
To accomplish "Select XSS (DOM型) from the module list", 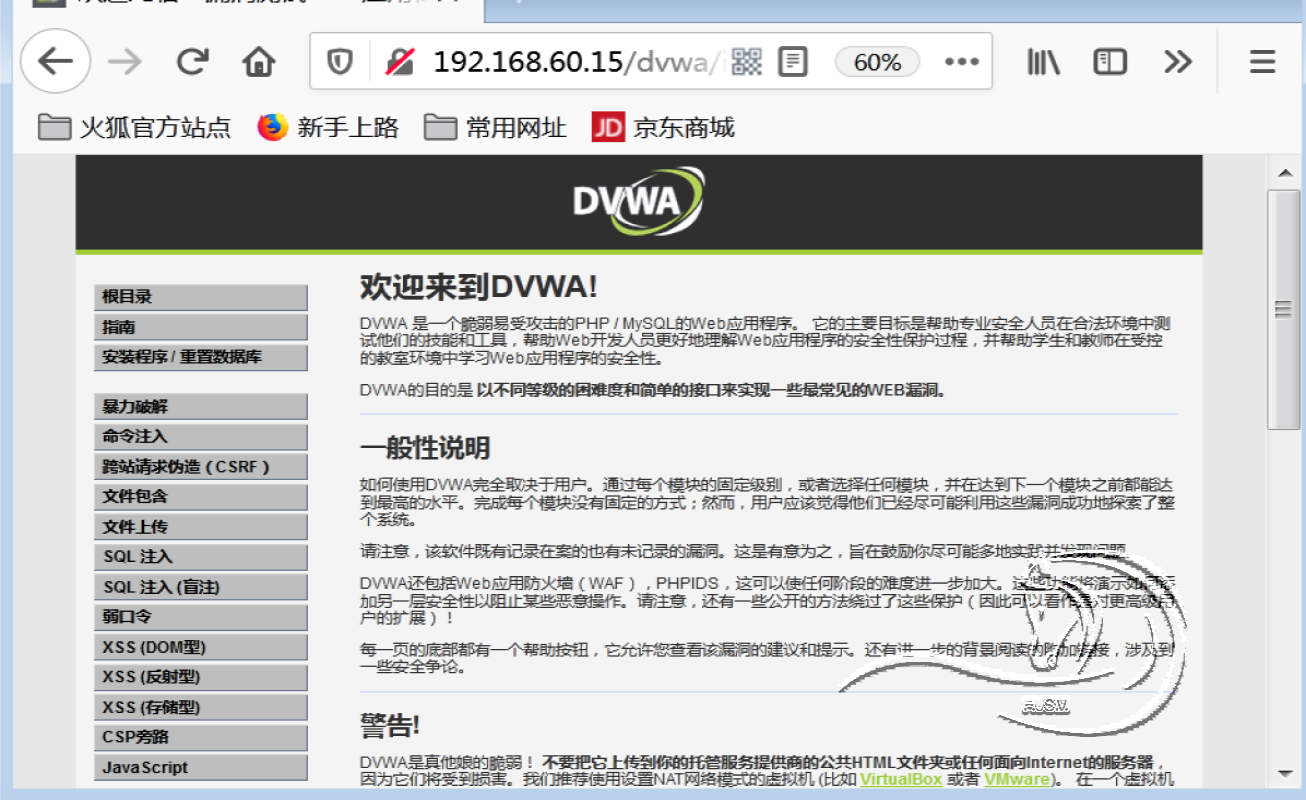I will pos(200,647).
